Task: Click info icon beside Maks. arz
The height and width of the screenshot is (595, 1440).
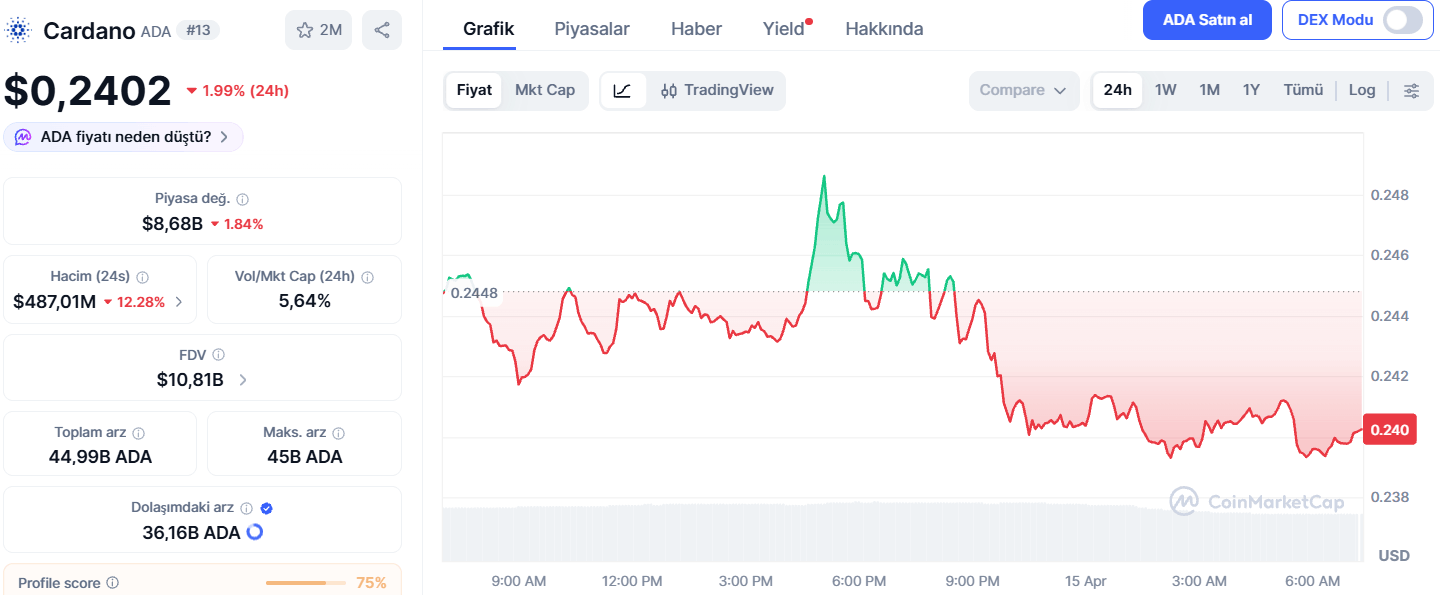Action: 339,433
